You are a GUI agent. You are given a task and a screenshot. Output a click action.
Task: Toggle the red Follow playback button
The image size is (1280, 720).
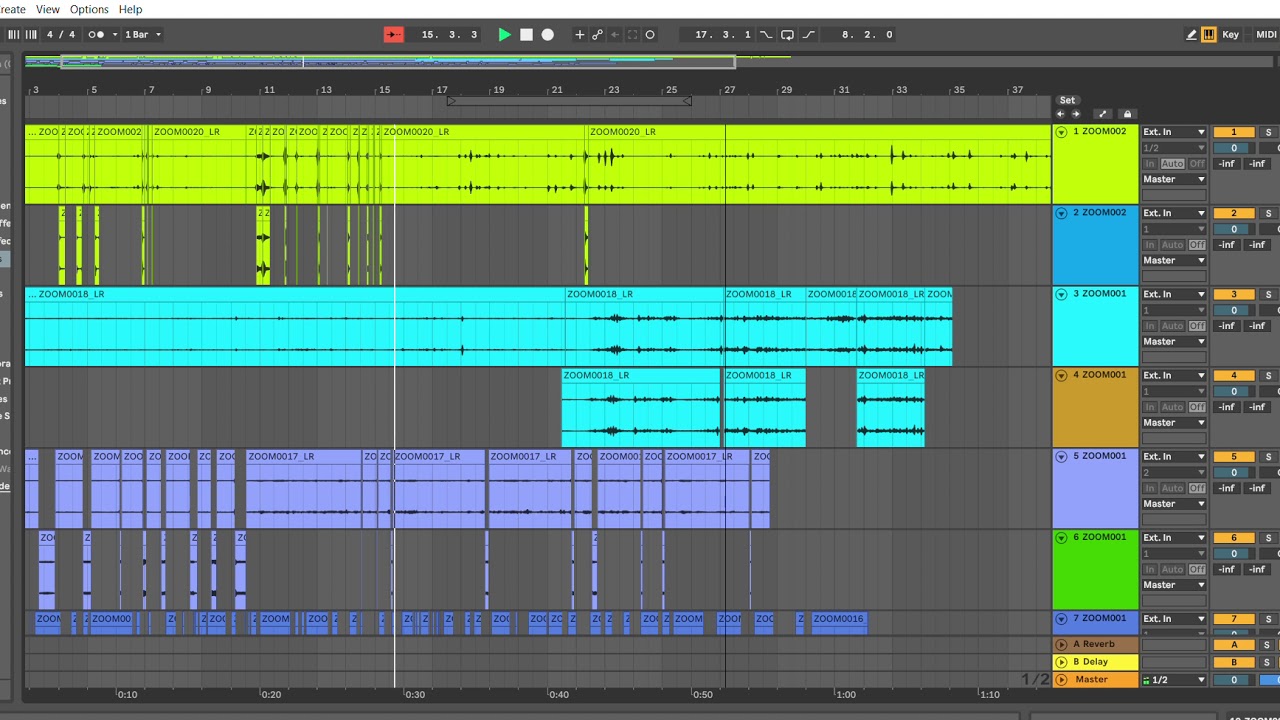394,34
